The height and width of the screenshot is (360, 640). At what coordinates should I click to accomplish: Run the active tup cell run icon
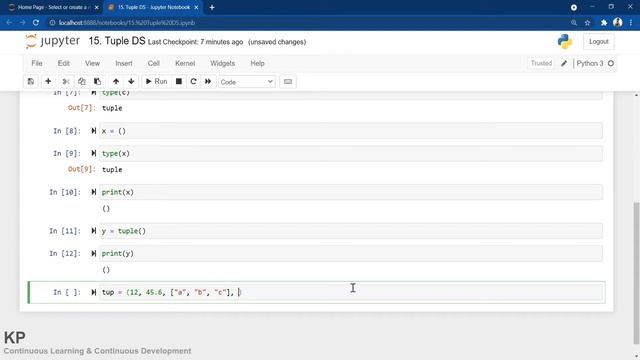point(93,292)
